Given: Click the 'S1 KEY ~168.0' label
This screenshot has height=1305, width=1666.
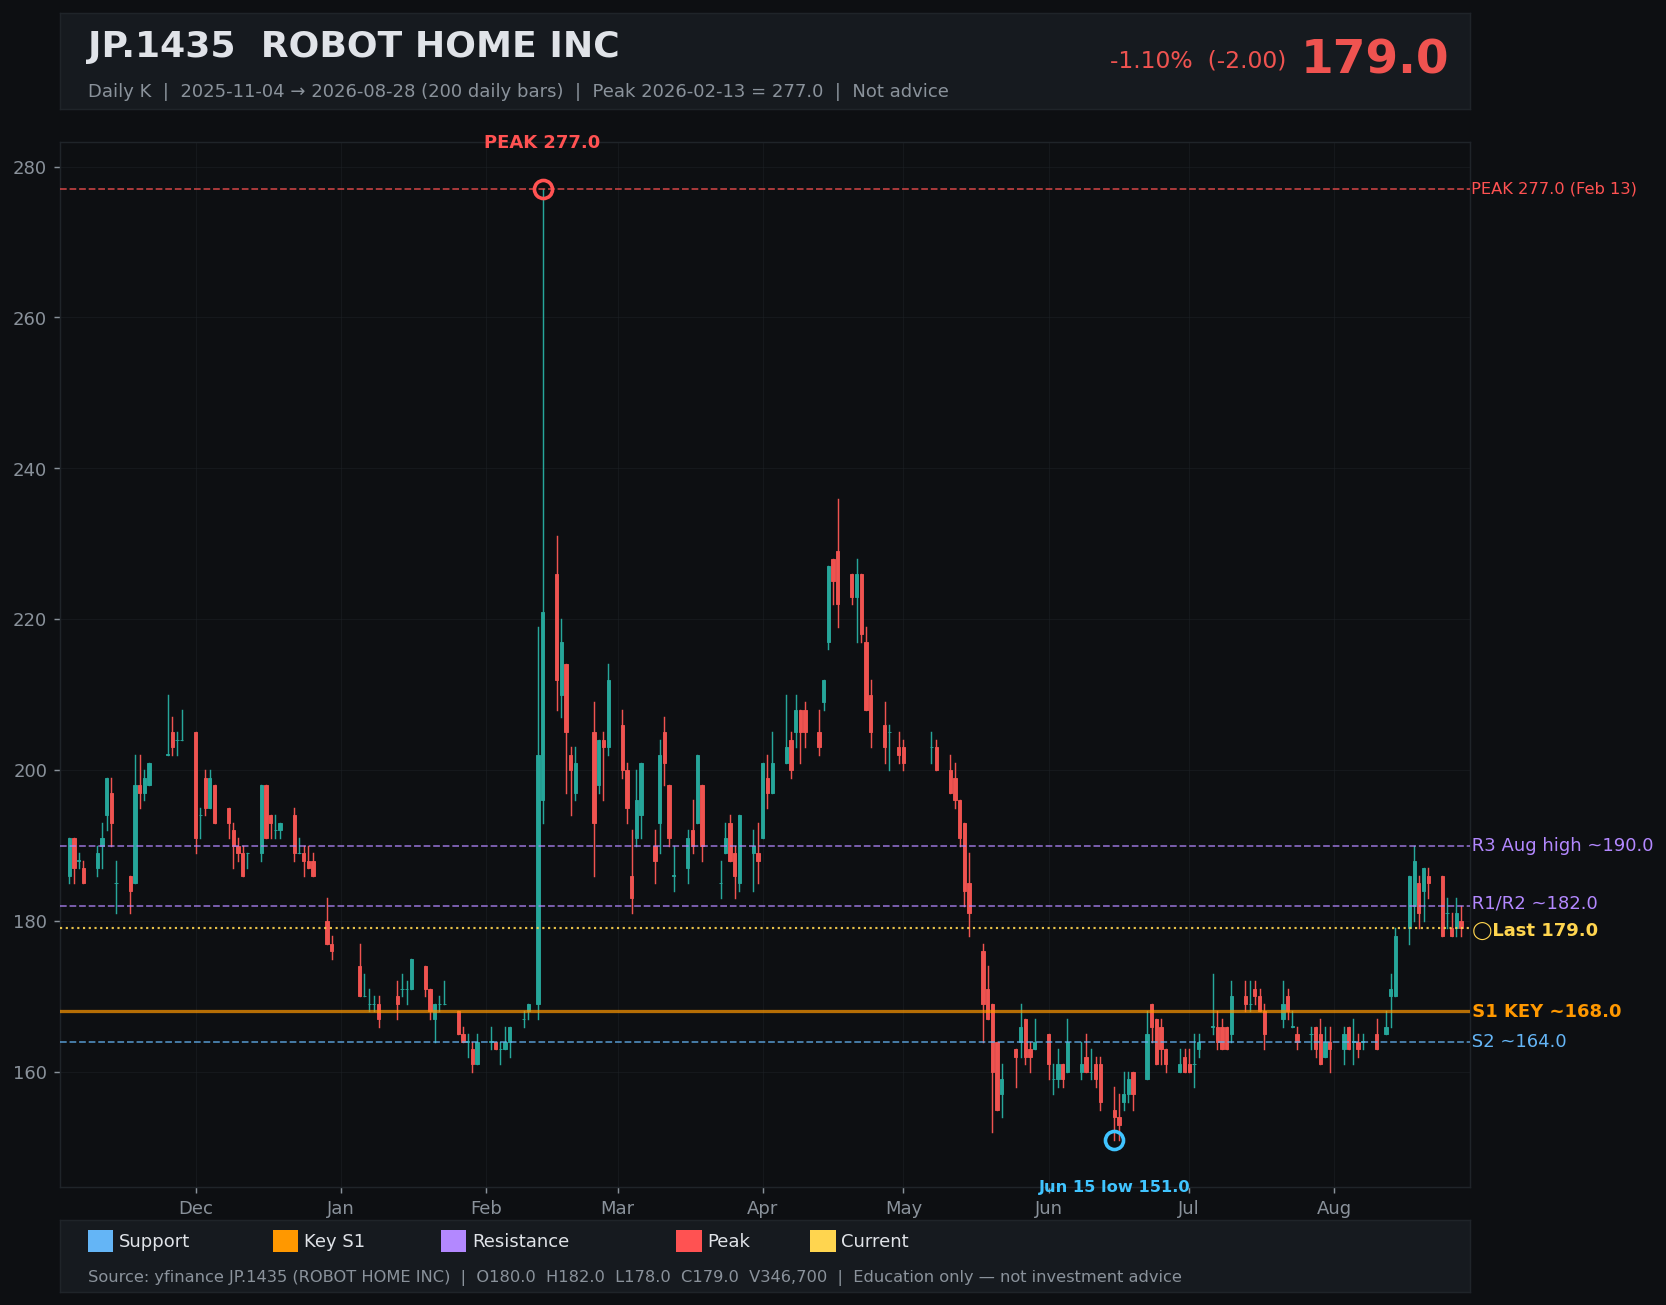Looking at the screenshot, I should pos(1546,1011).
